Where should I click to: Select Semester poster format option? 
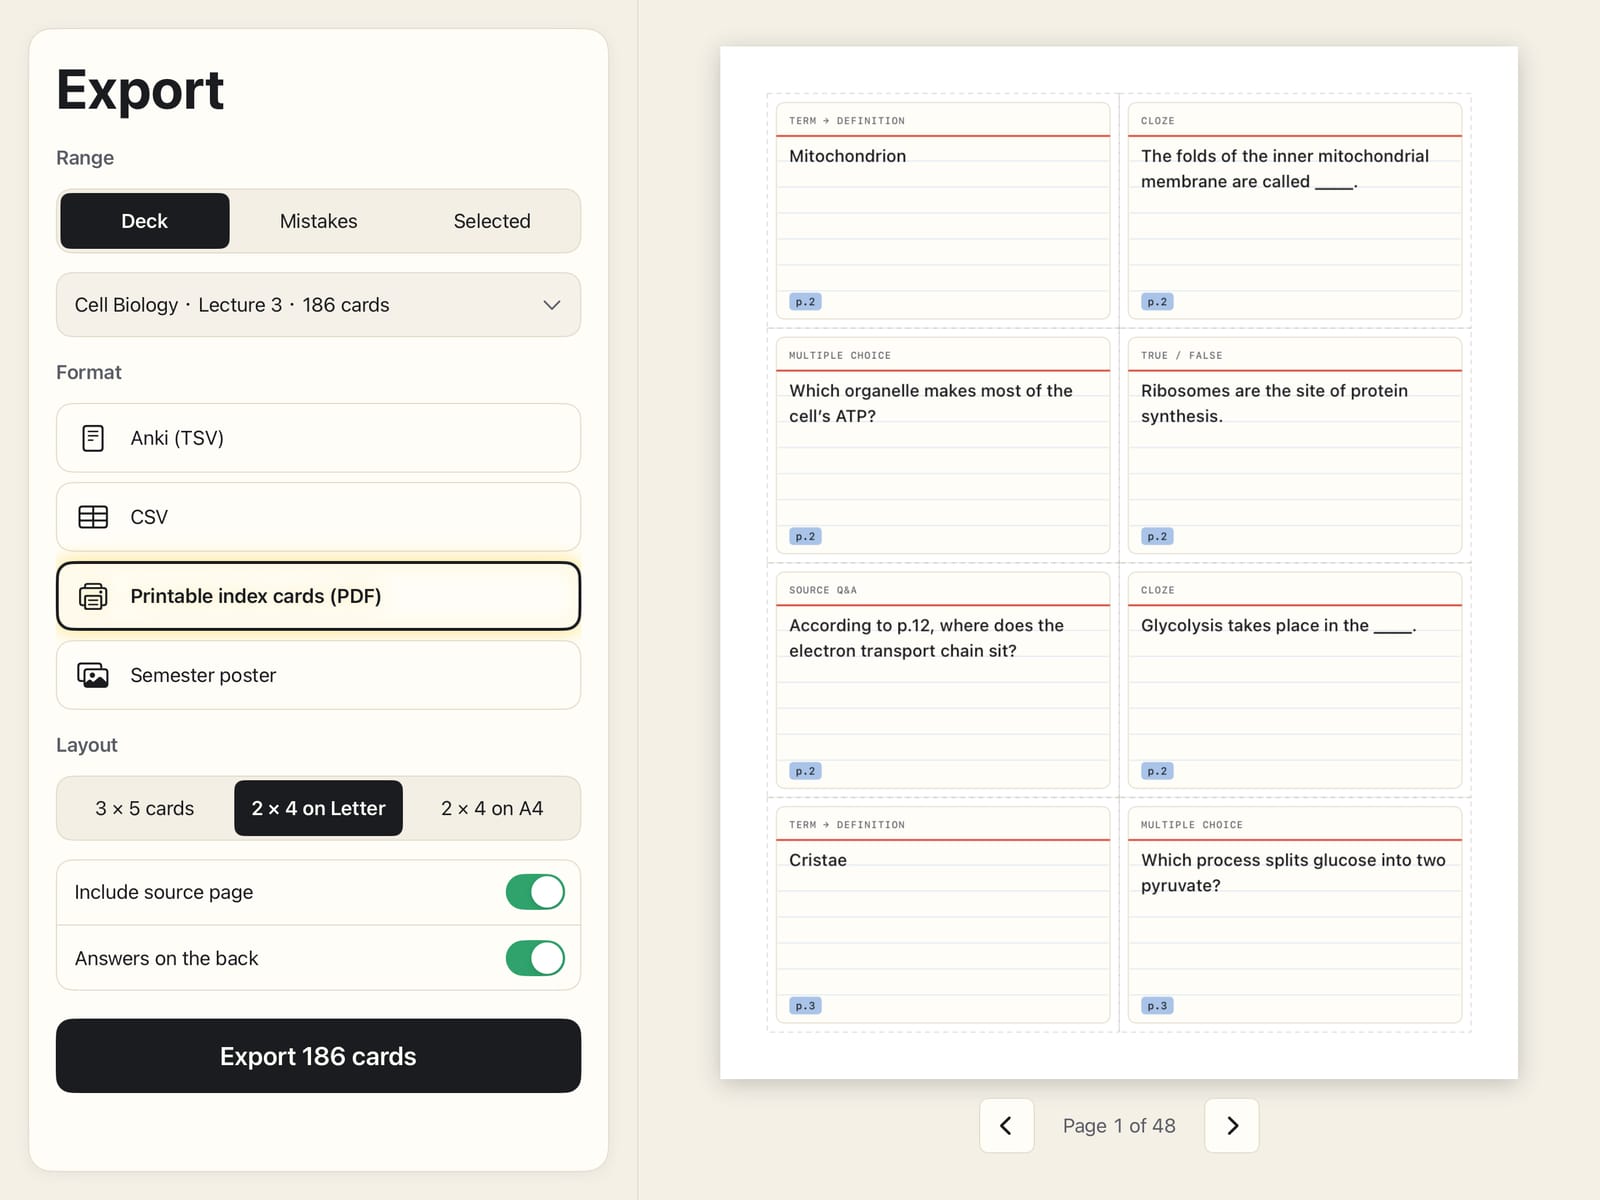tap(318, 675)
